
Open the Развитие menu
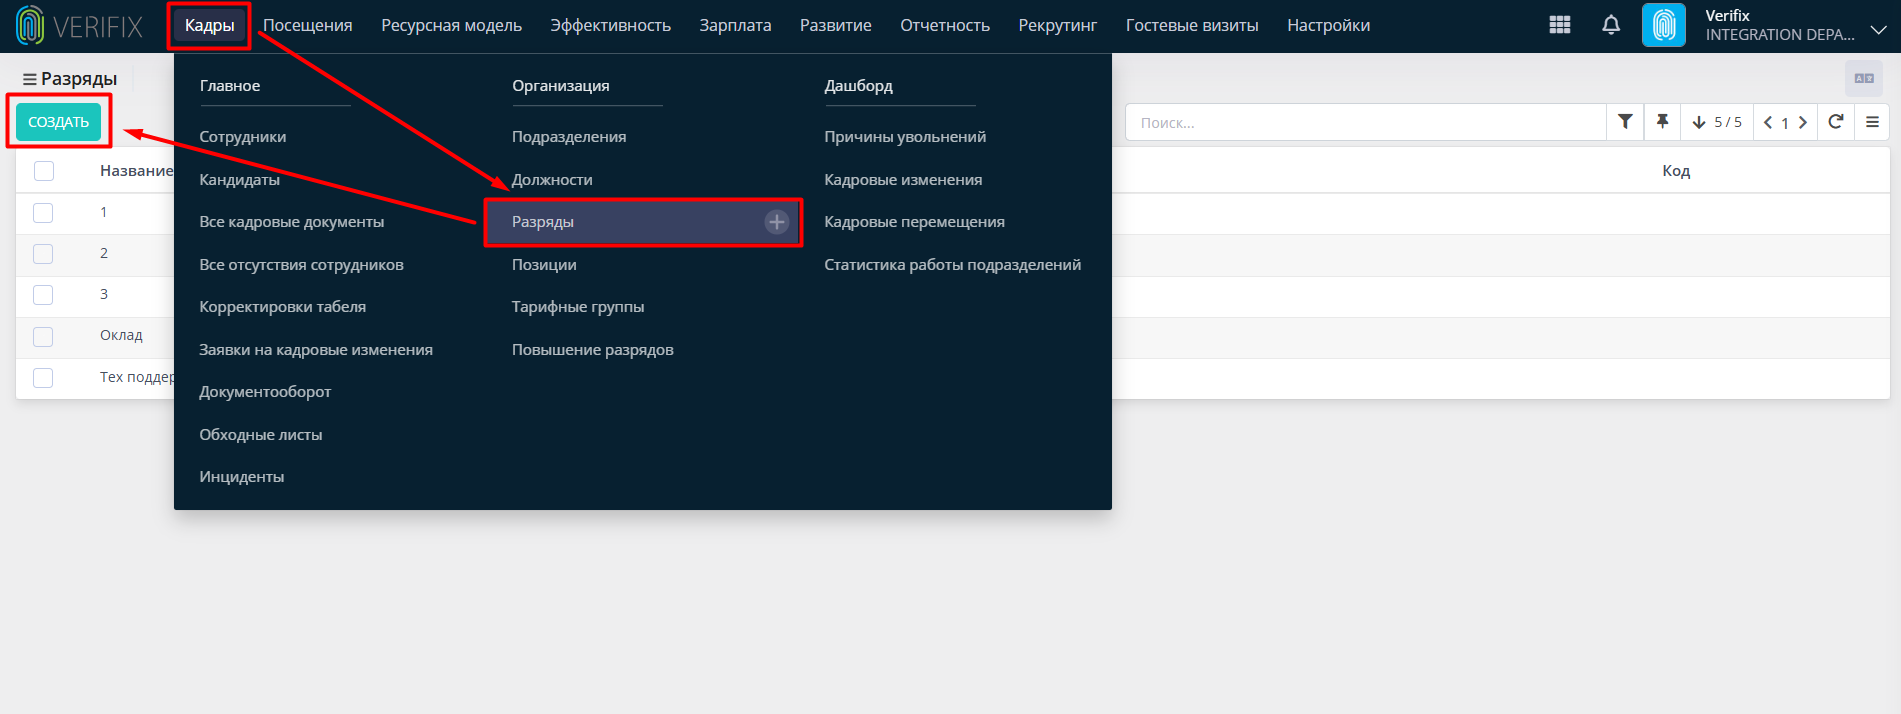pyautogui.click(x=836, y=26)
